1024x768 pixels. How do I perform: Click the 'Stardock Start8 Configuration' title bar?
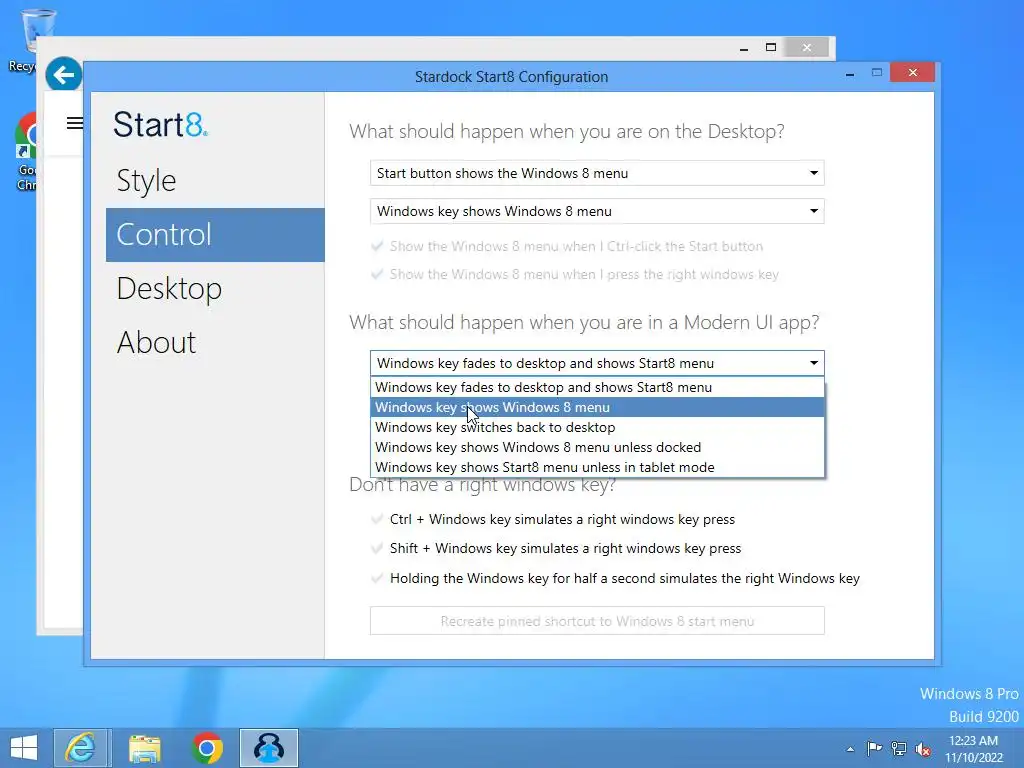[x=511, y=77]
